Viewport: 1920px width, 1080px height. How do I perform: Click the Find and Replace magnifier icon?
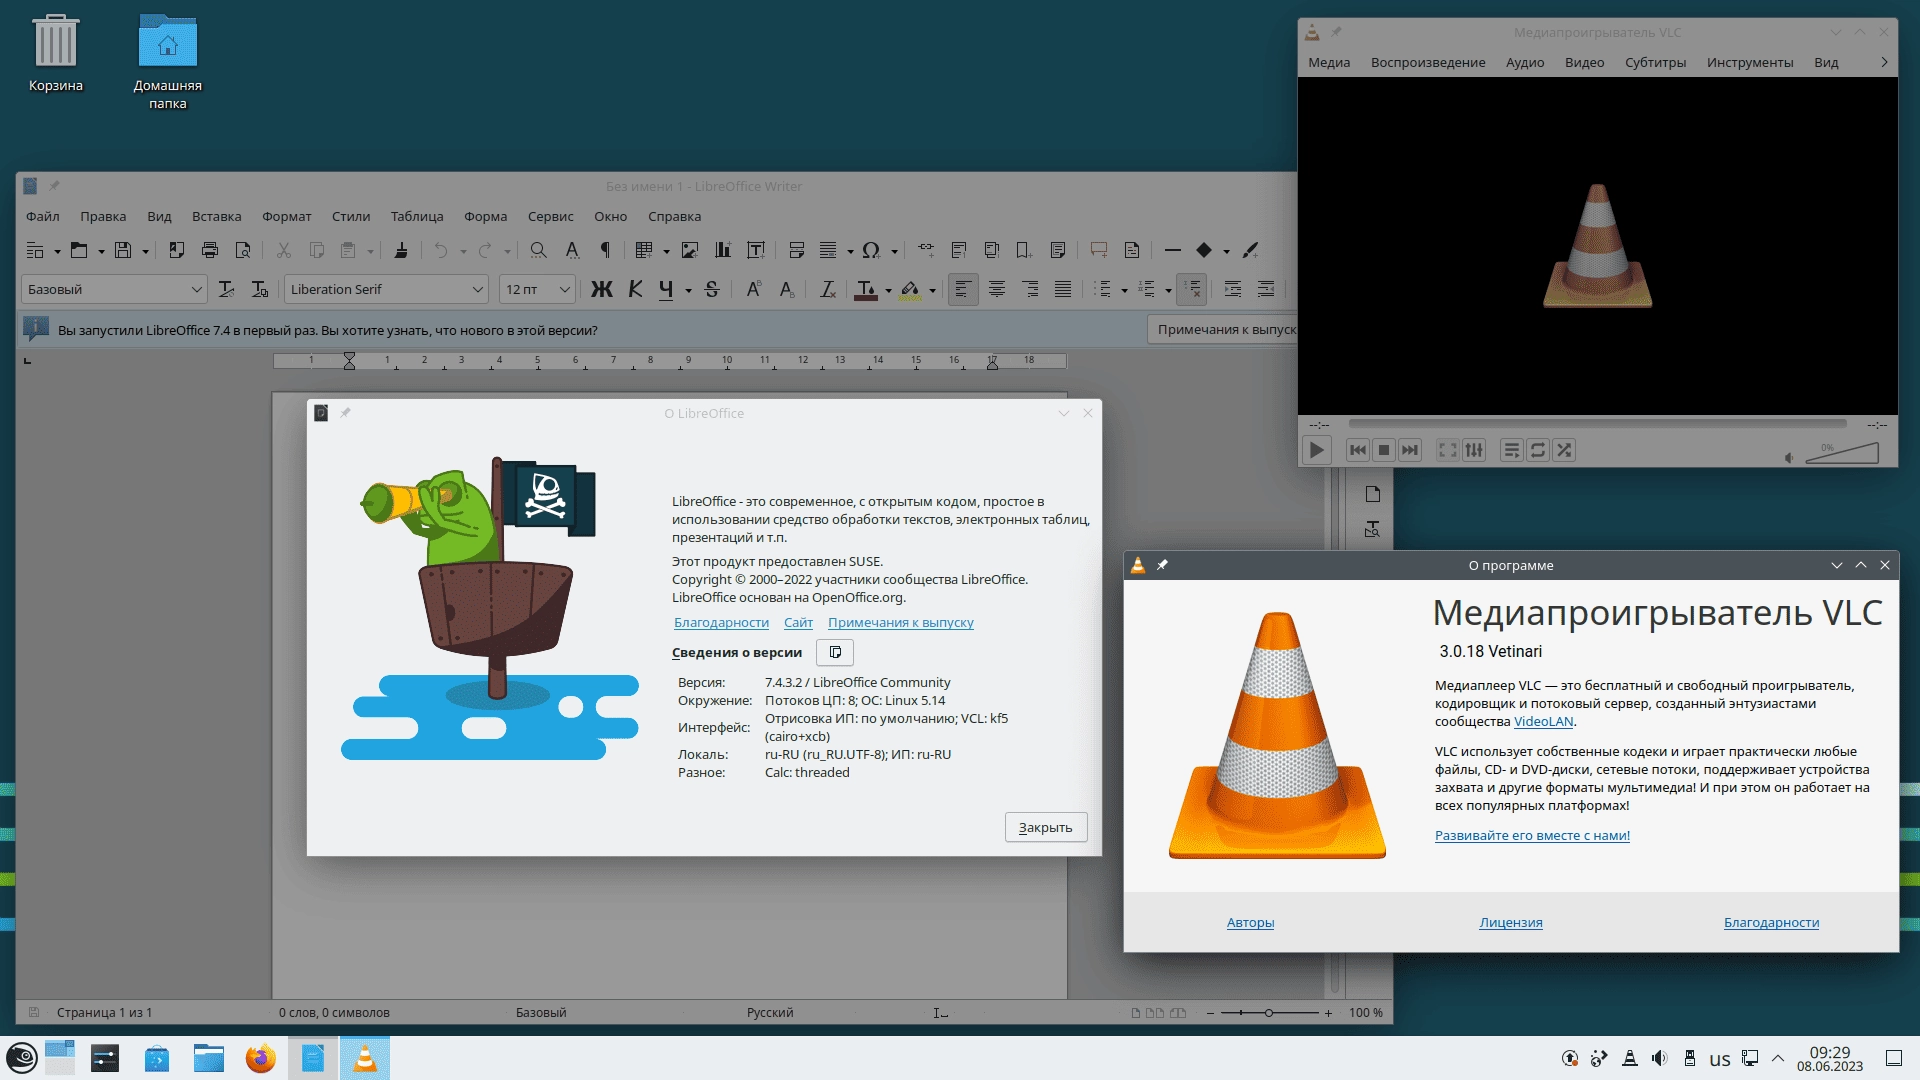coord(538,250)
